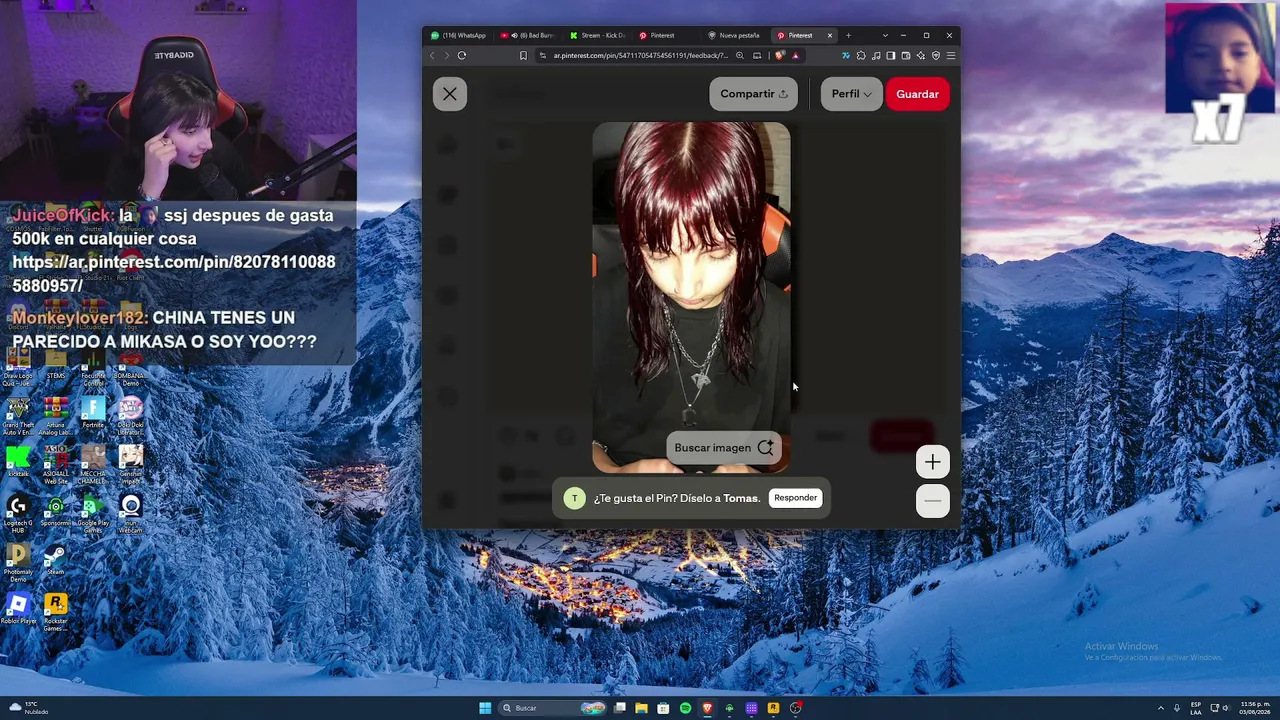Screen dimensions: 1280x720
Task: Expand the Perfil board dropdown
Action: (x=851, y=94)
